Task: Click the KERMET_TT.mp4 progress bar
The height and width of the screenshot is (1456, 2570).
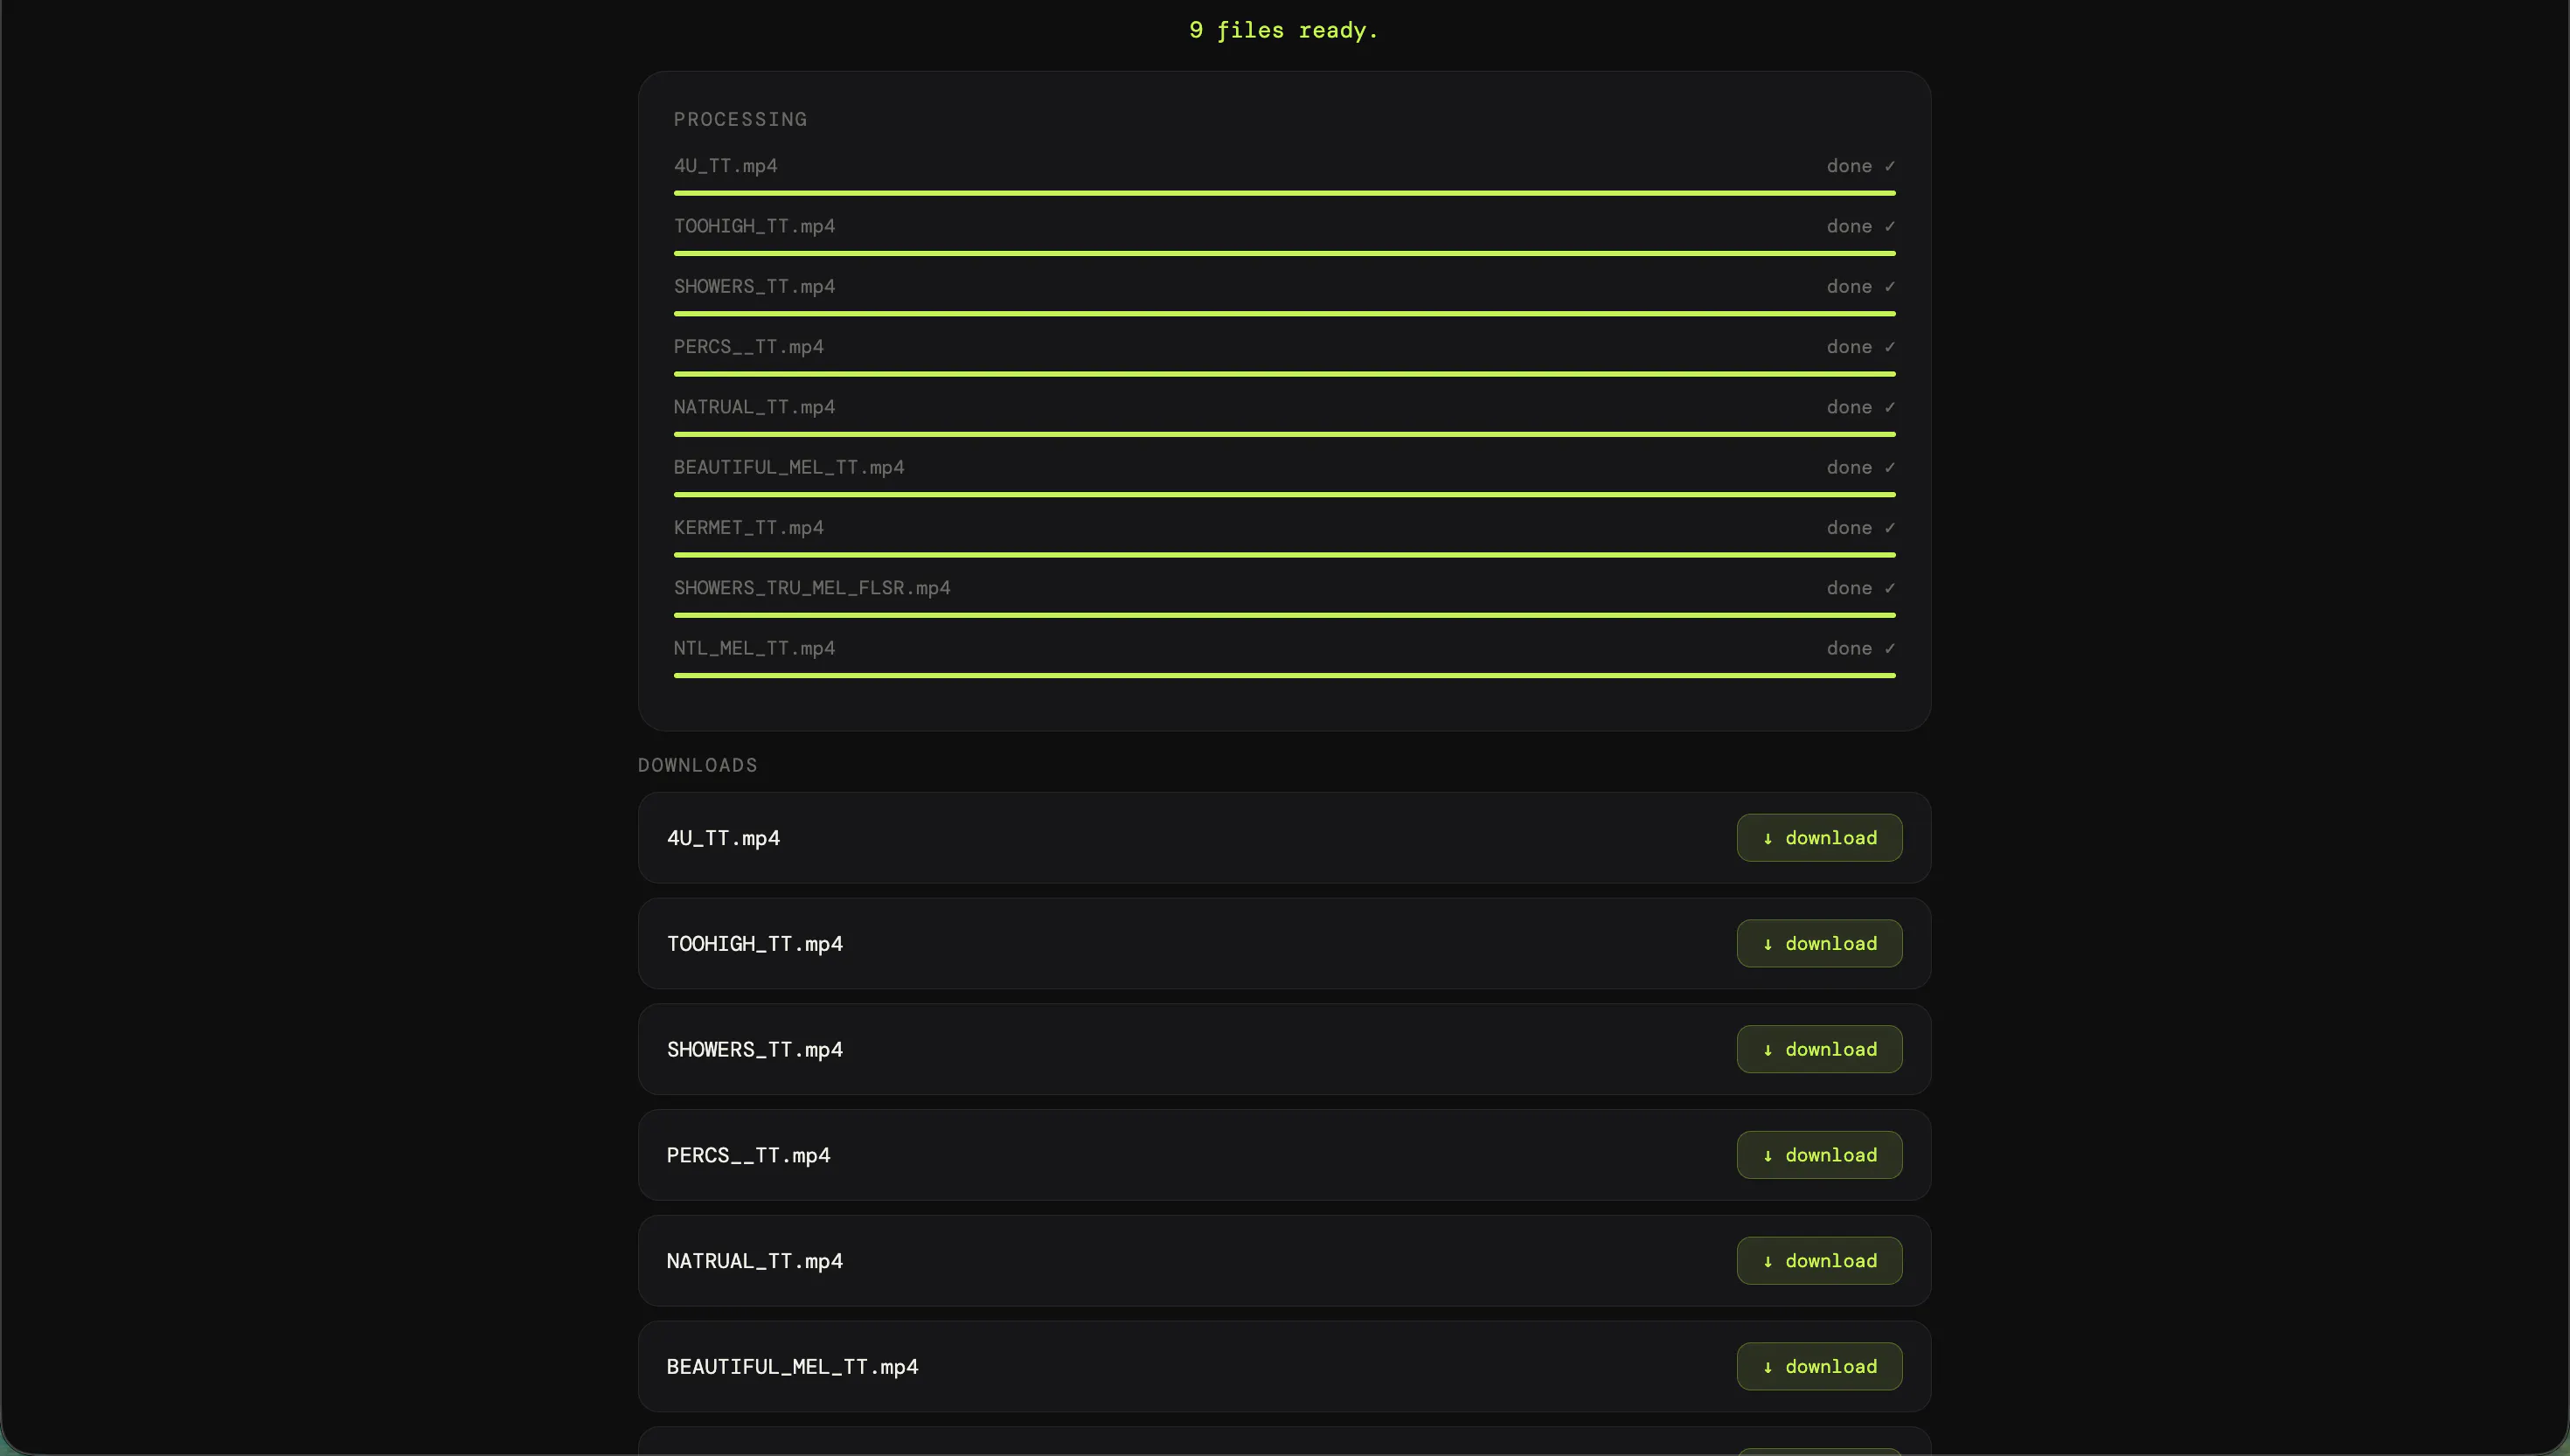Action: 1284,554
